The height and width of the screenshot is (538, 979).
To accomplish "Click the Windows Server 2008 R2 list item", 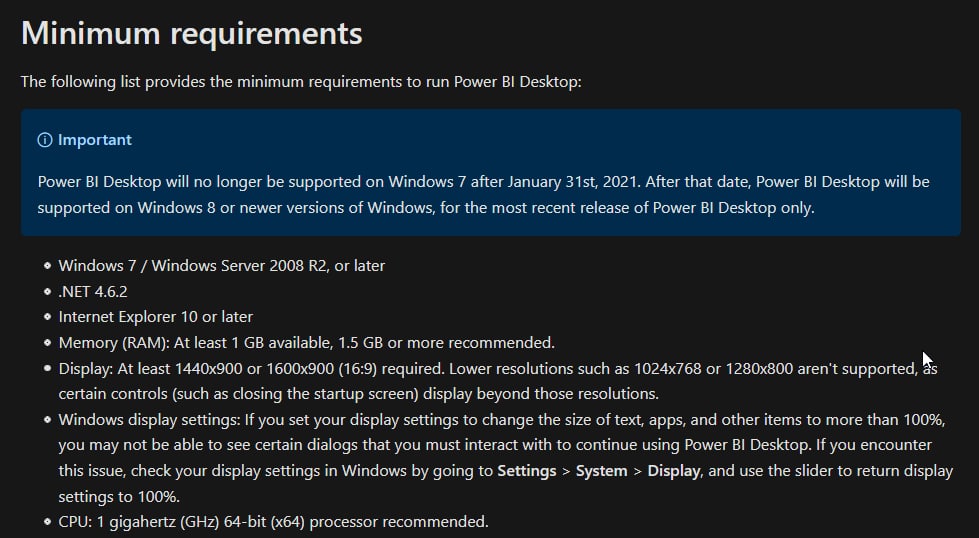I will click(x=222, y=266).
